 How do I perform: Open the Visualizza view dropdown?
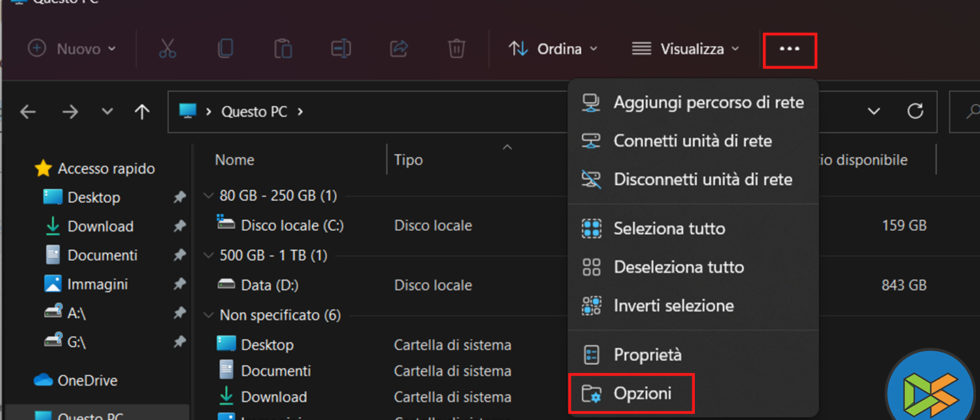point(686,48)
